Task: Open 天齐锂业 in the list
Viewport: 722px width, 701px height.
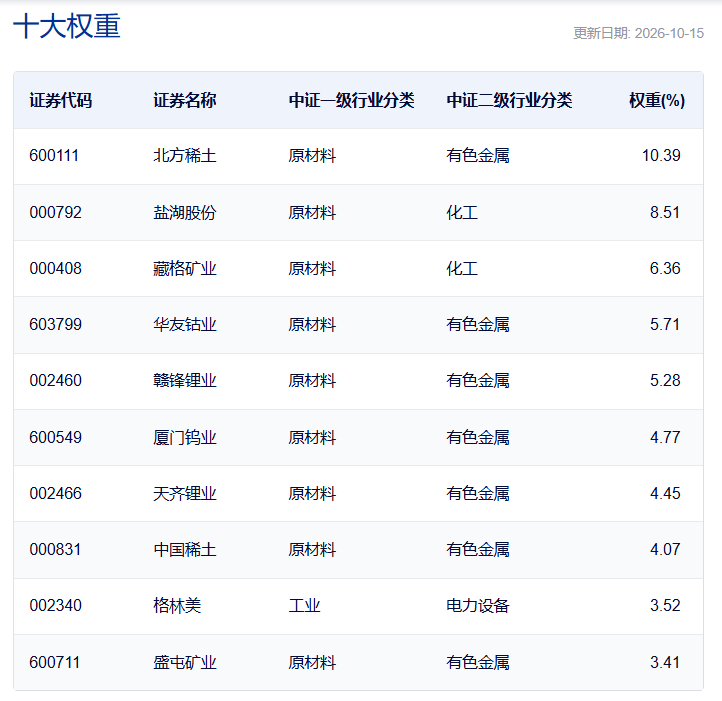Action: tap(185, 494)
